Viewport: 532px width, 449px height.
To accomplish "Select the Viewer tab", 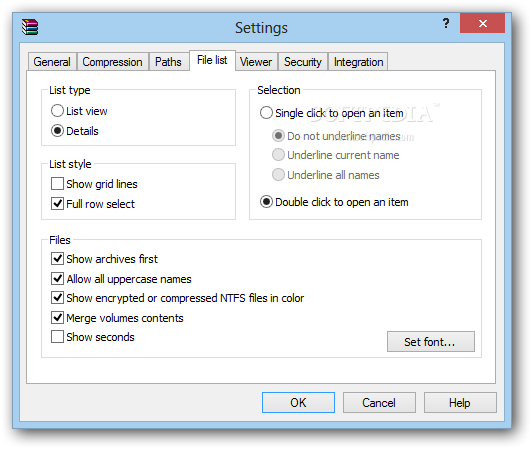I will [x=256, y=62].
